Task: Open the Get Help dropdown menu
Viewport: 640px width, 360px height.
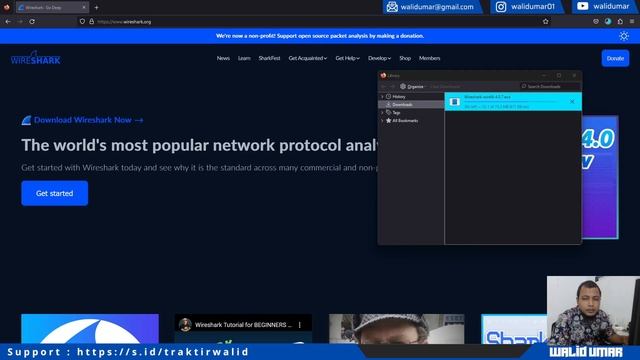Action: pyautogui.click(x=347, y=58)
